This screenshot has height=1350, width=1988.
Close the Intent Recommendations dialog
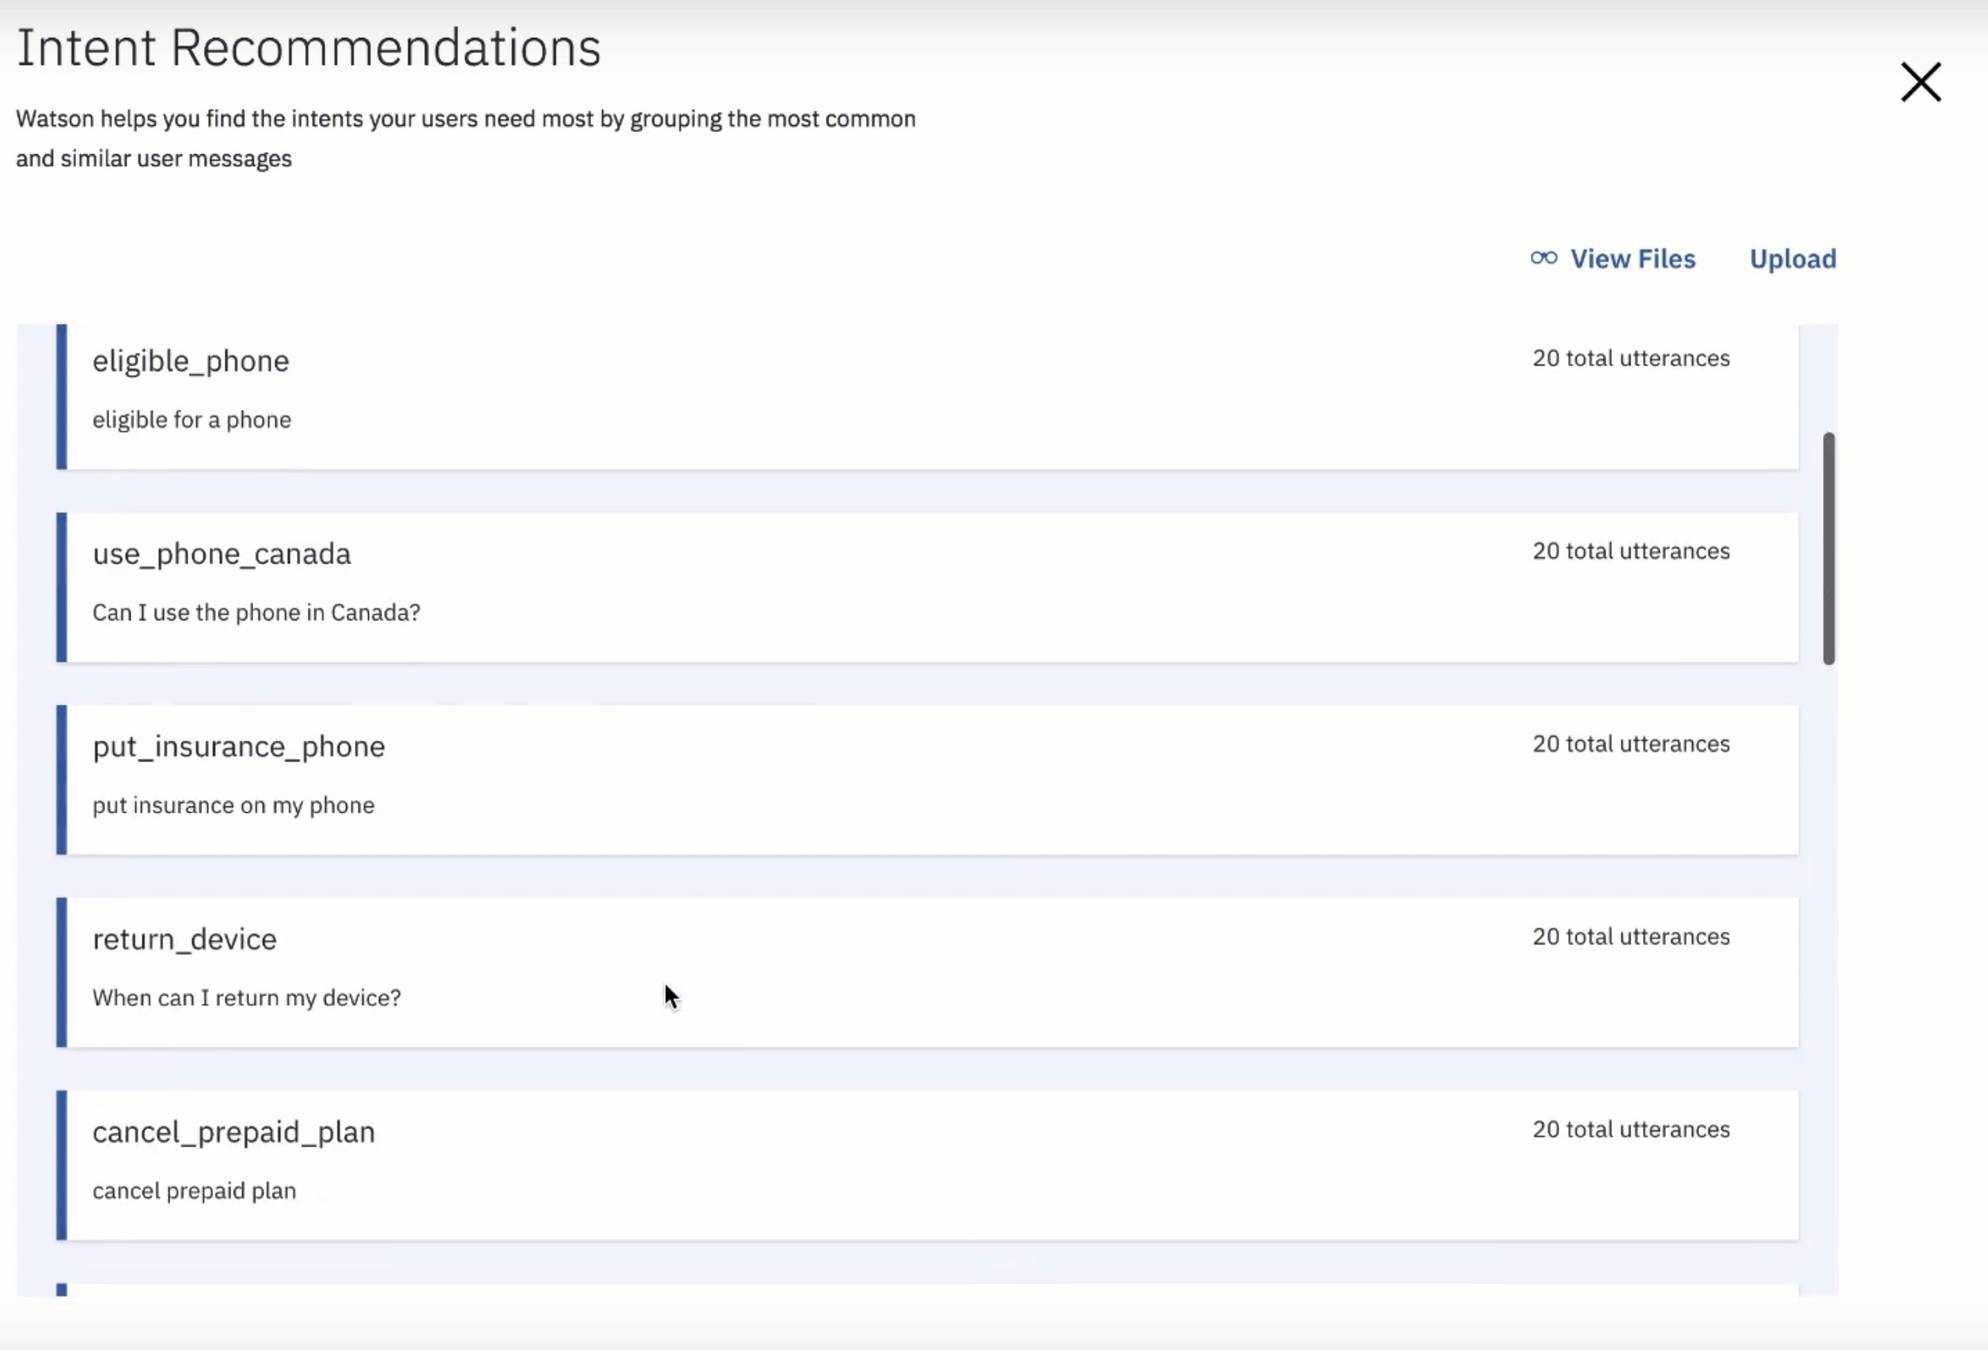(x=1920, y=82)
